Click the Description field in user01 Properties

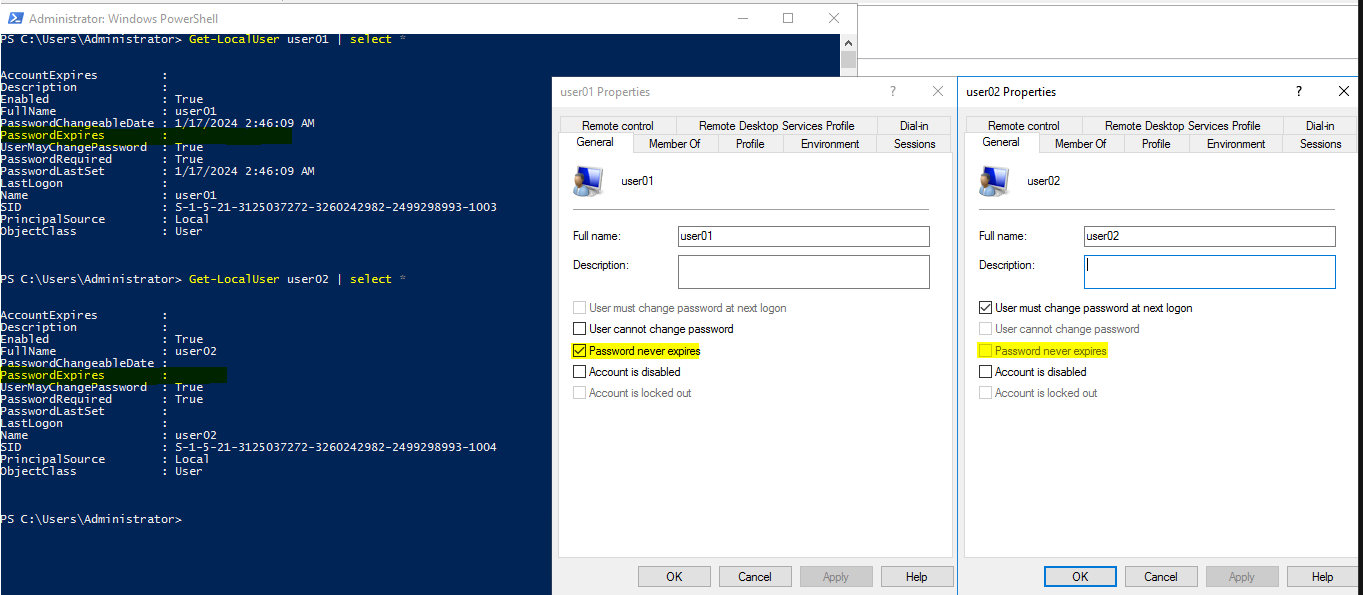tap(804, 272)
